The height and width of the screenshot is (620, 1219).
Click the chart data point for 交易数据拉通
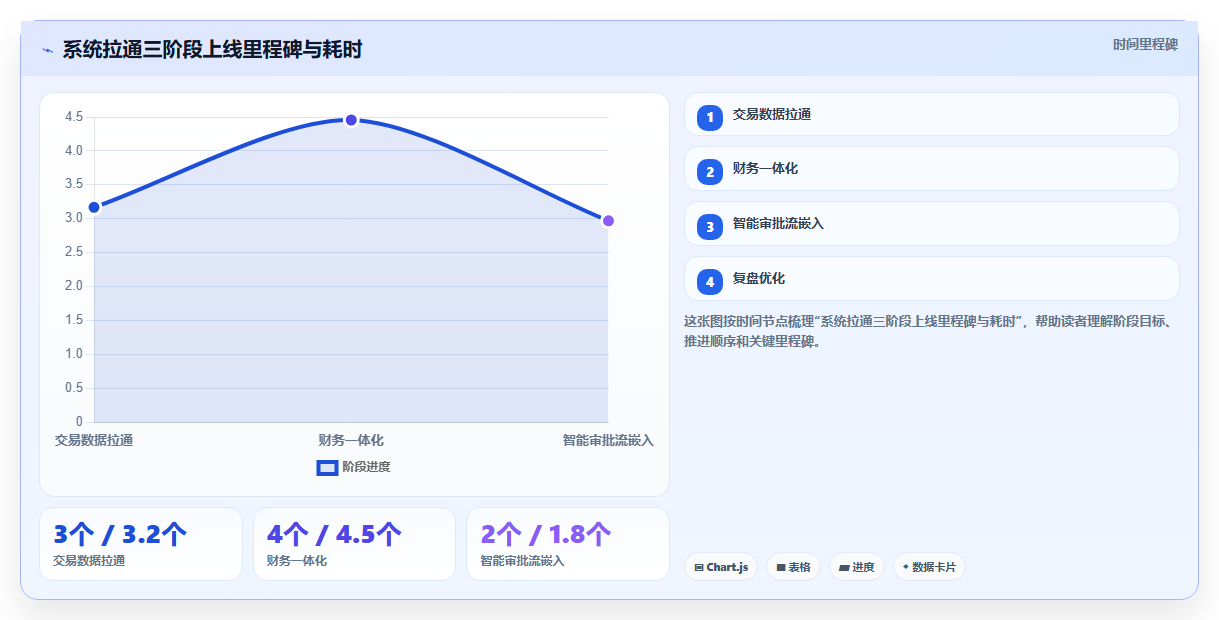tap(94, 207)
